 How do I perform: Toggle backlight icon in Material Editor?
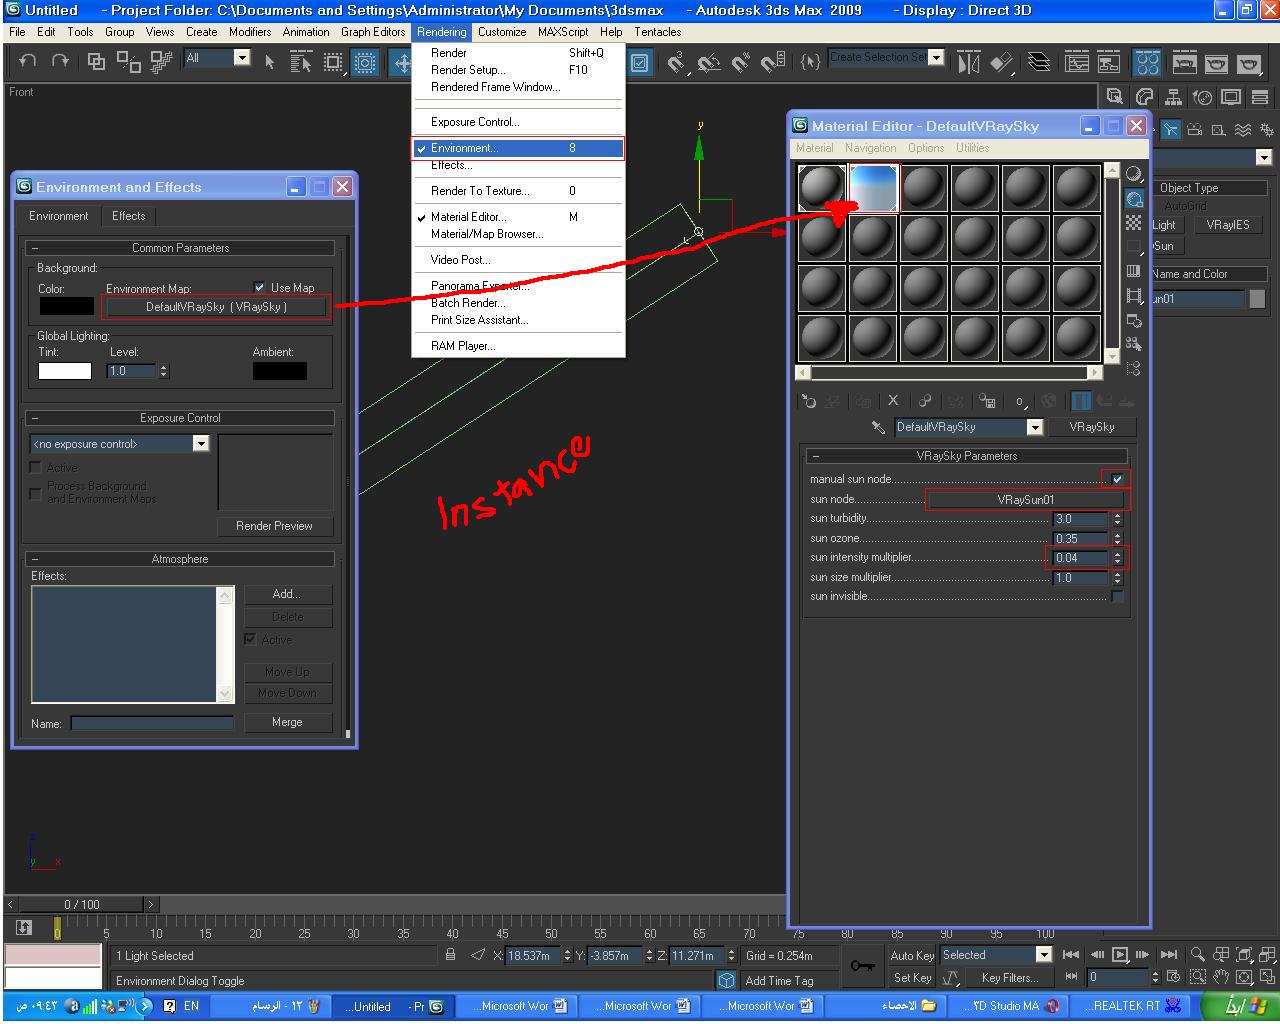1134,199
